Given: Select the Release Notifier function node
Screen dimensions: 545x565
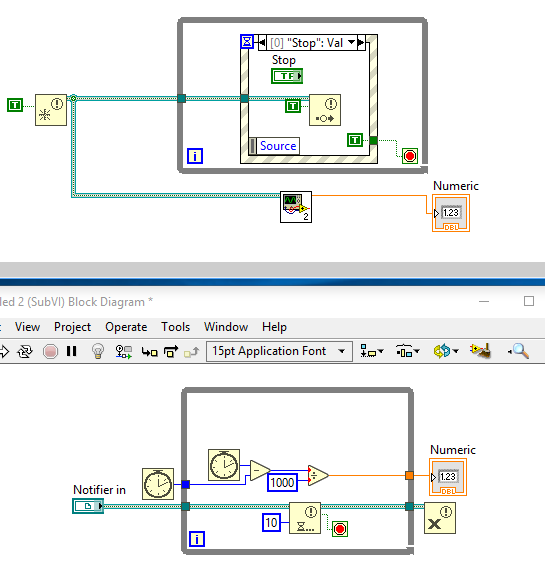Looking at the screenshot, I should [x=440, y=518].
